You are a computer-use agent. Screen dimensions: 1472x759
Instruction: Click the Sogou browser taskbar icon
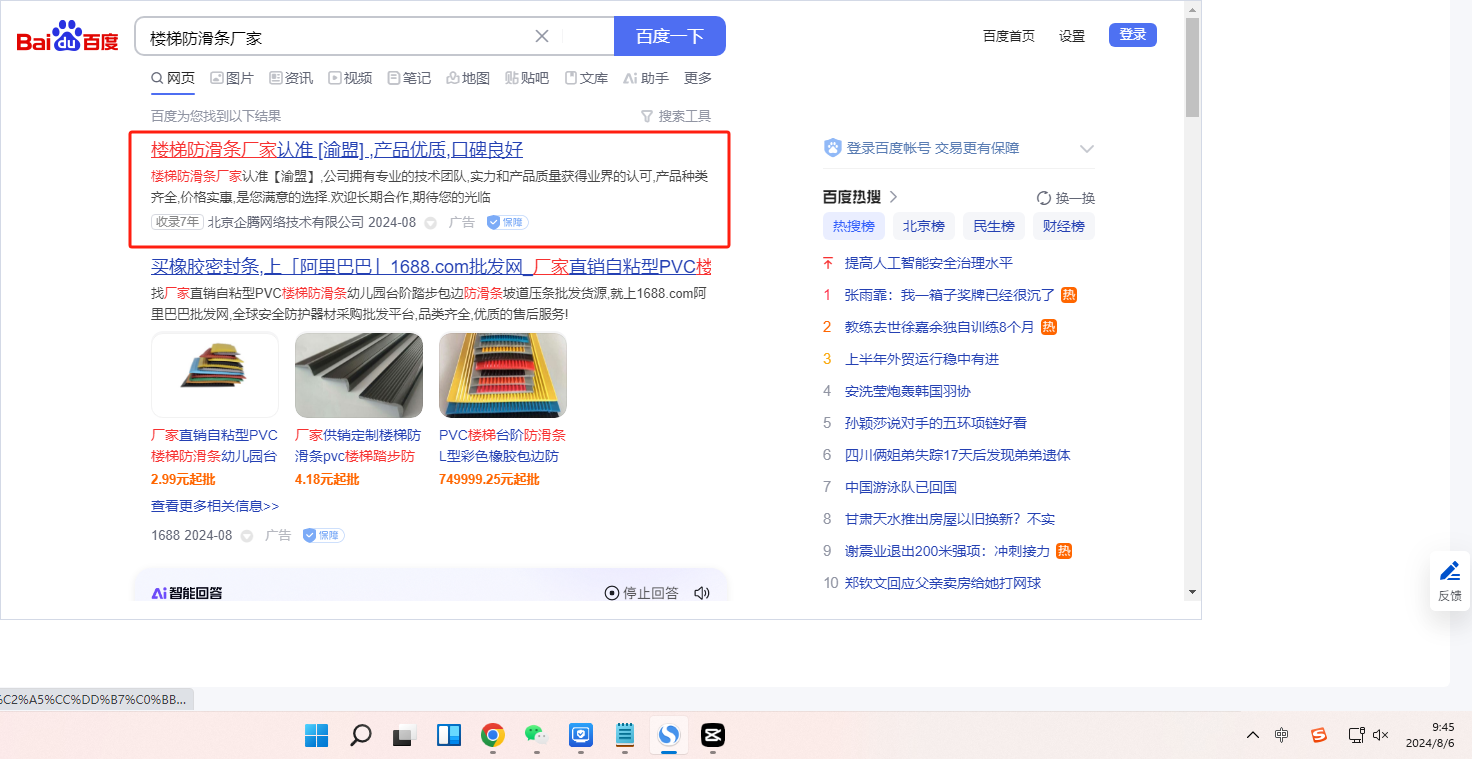coord(668,736)
